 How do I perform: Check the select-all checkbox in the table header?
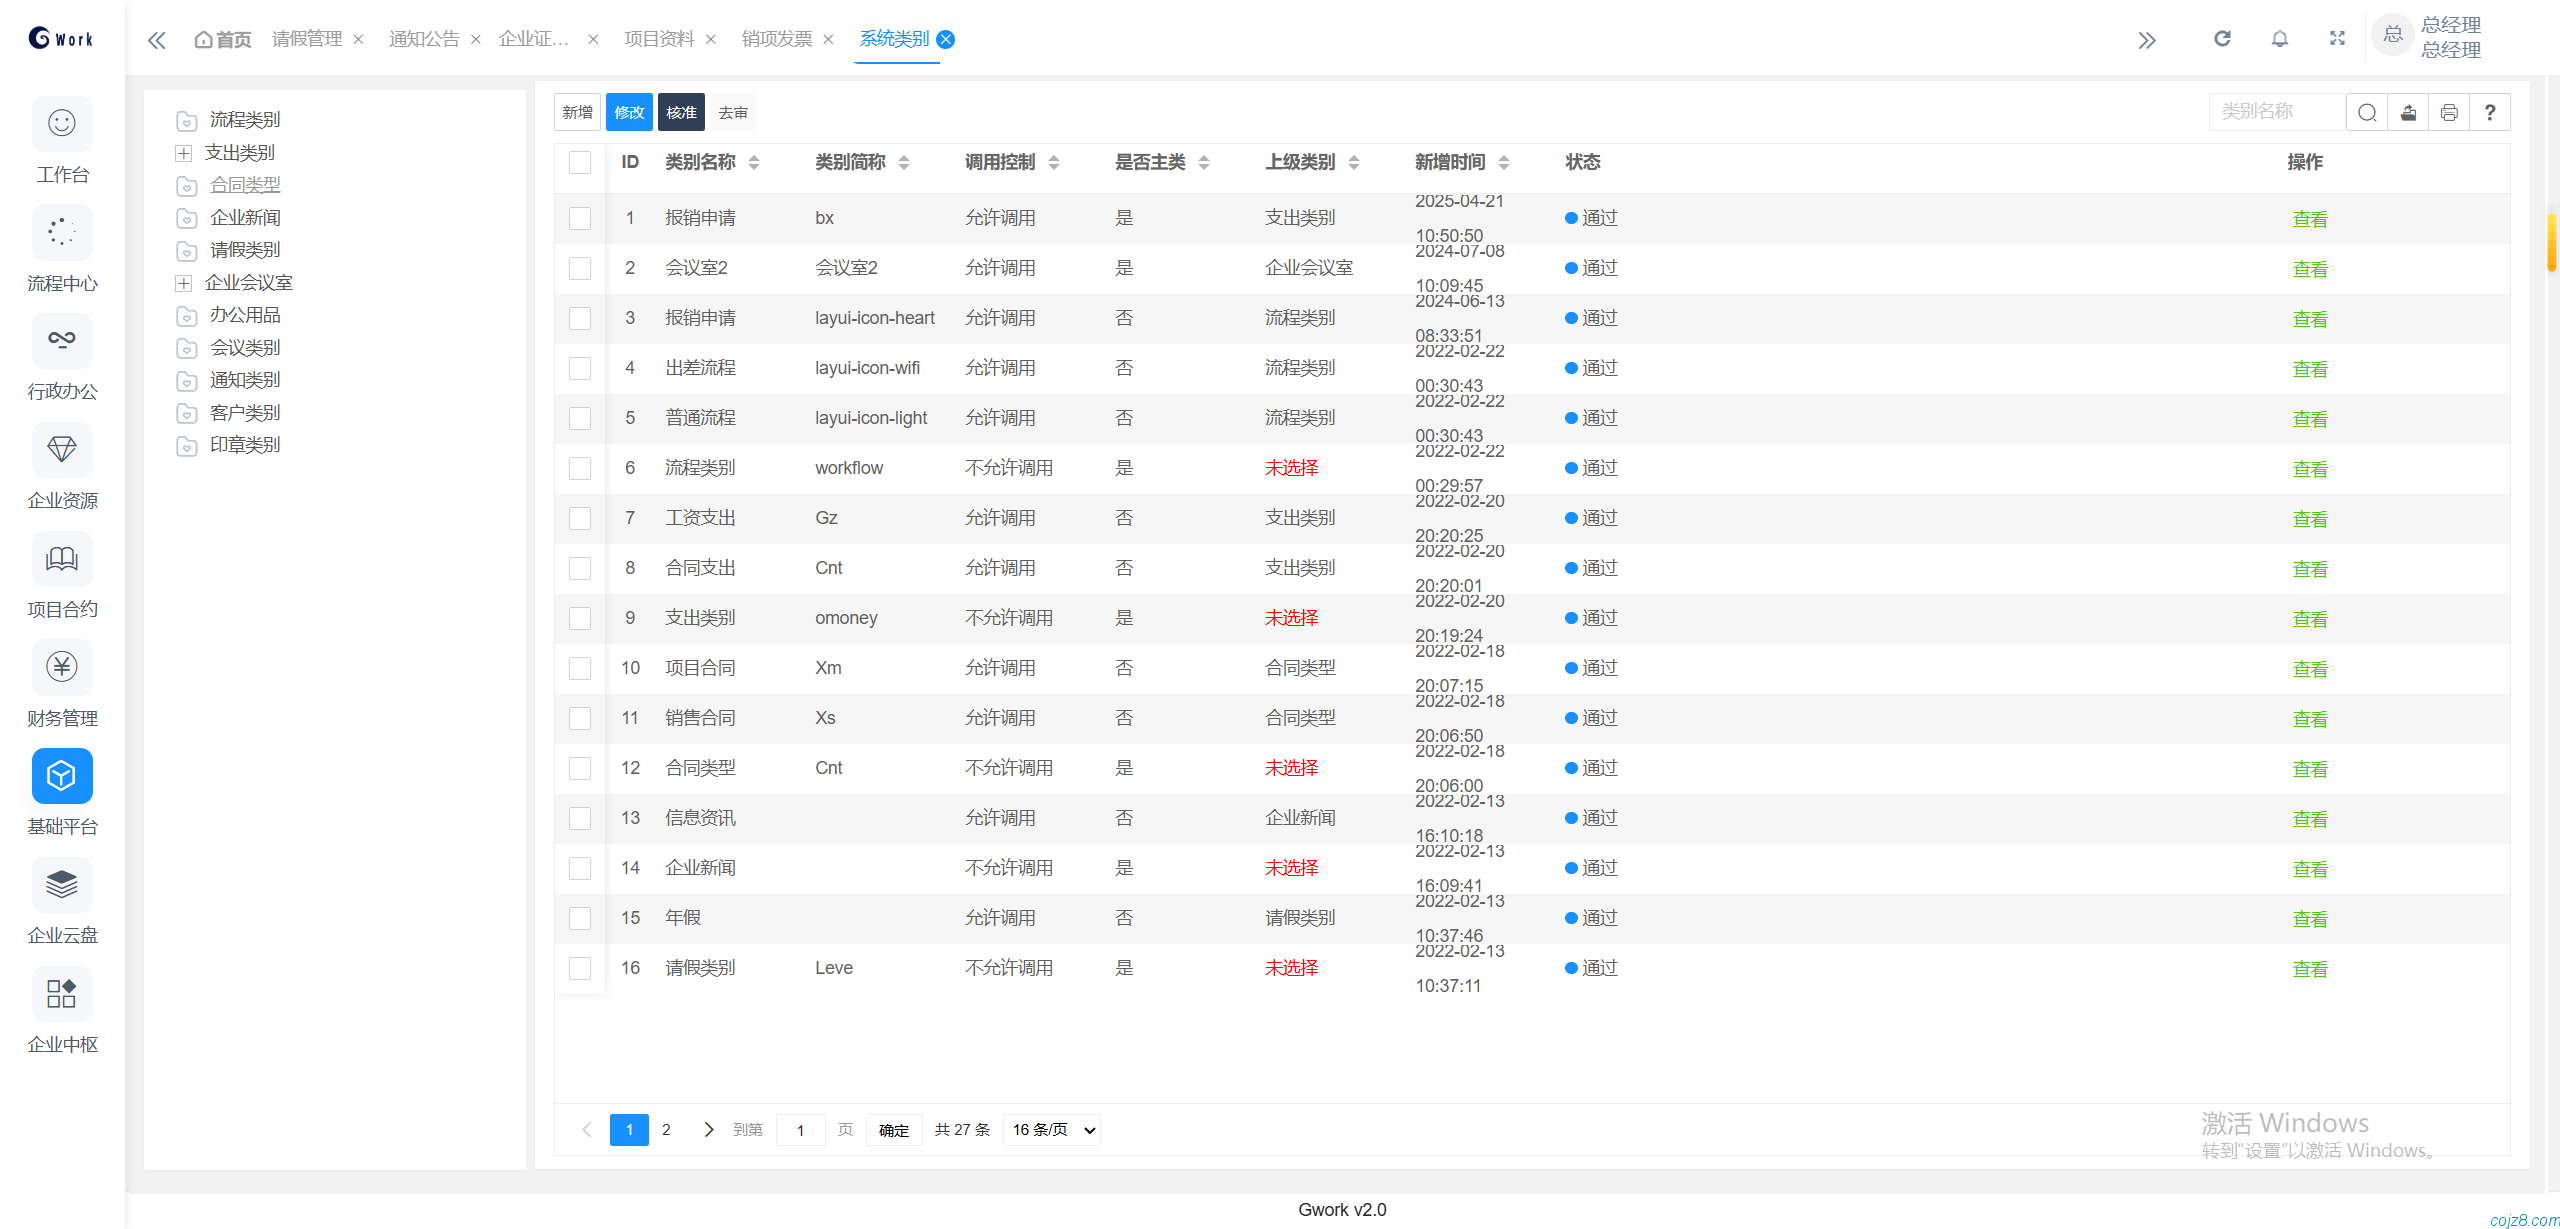(580, 162)
